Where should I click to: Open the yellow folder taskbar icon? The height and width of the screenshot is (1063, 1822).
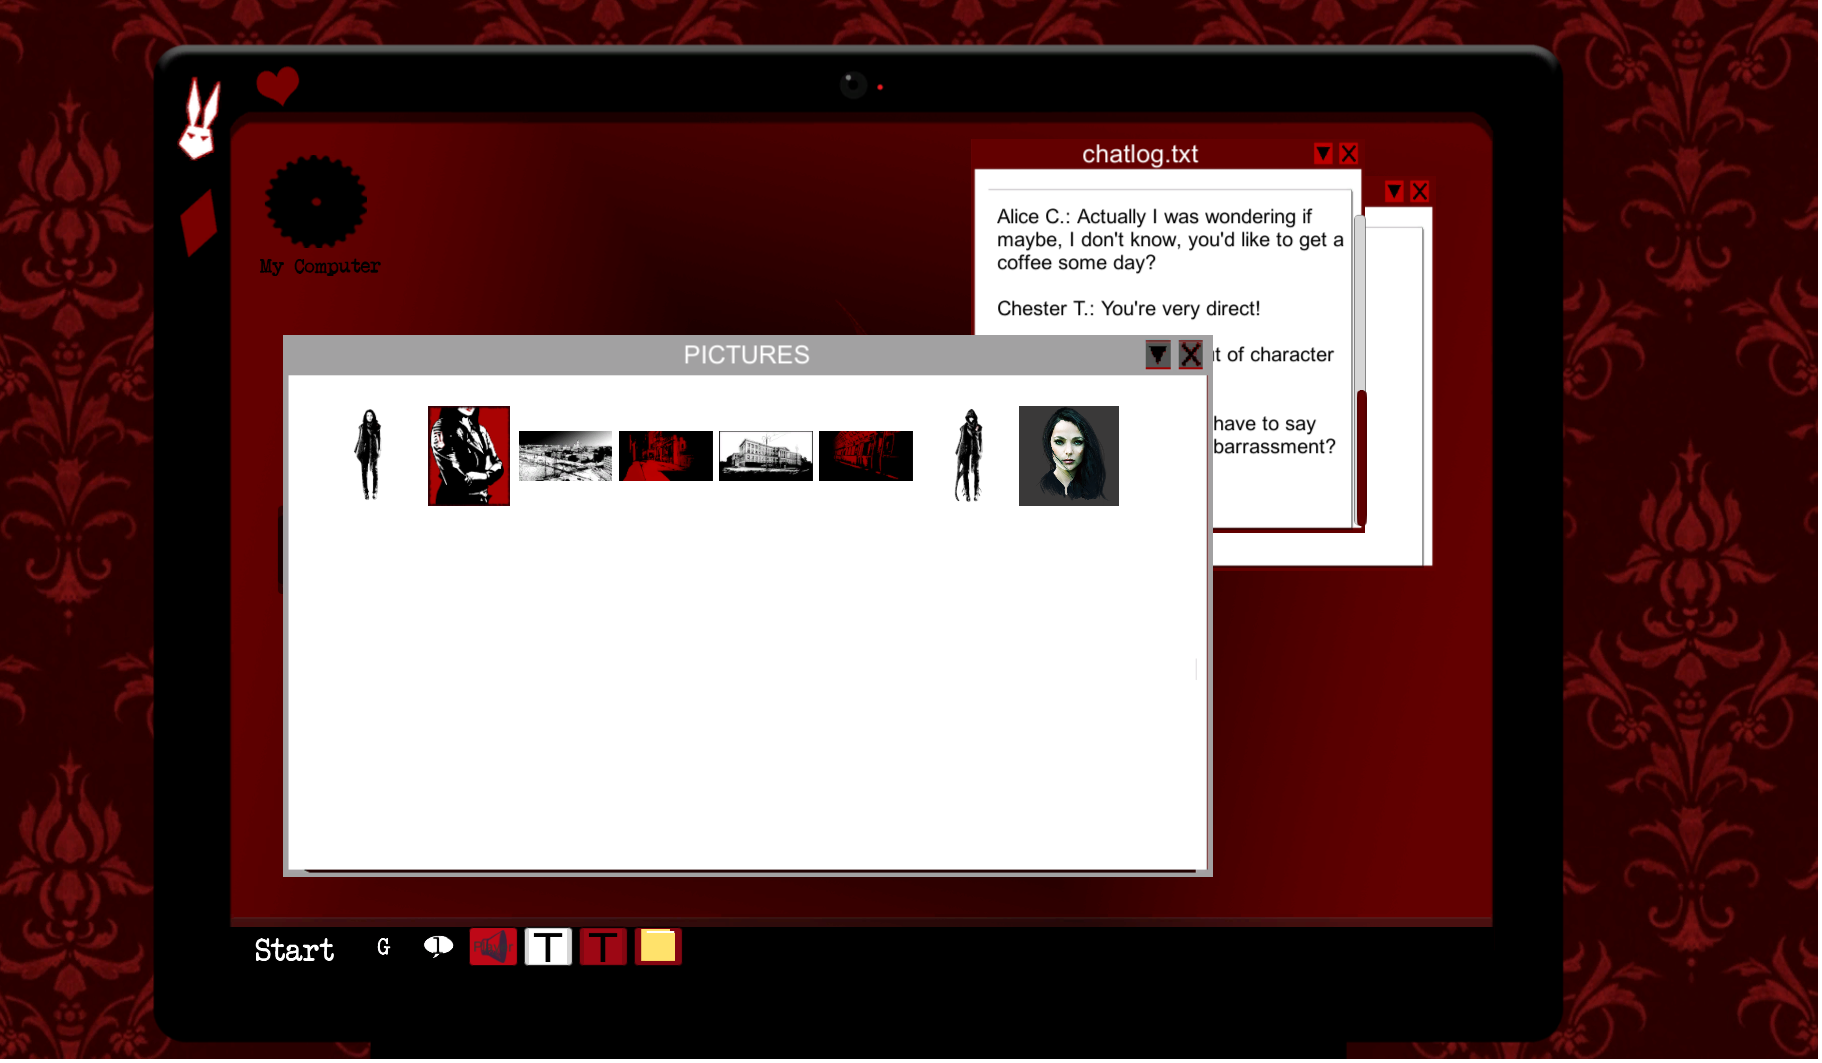[658, 946]
